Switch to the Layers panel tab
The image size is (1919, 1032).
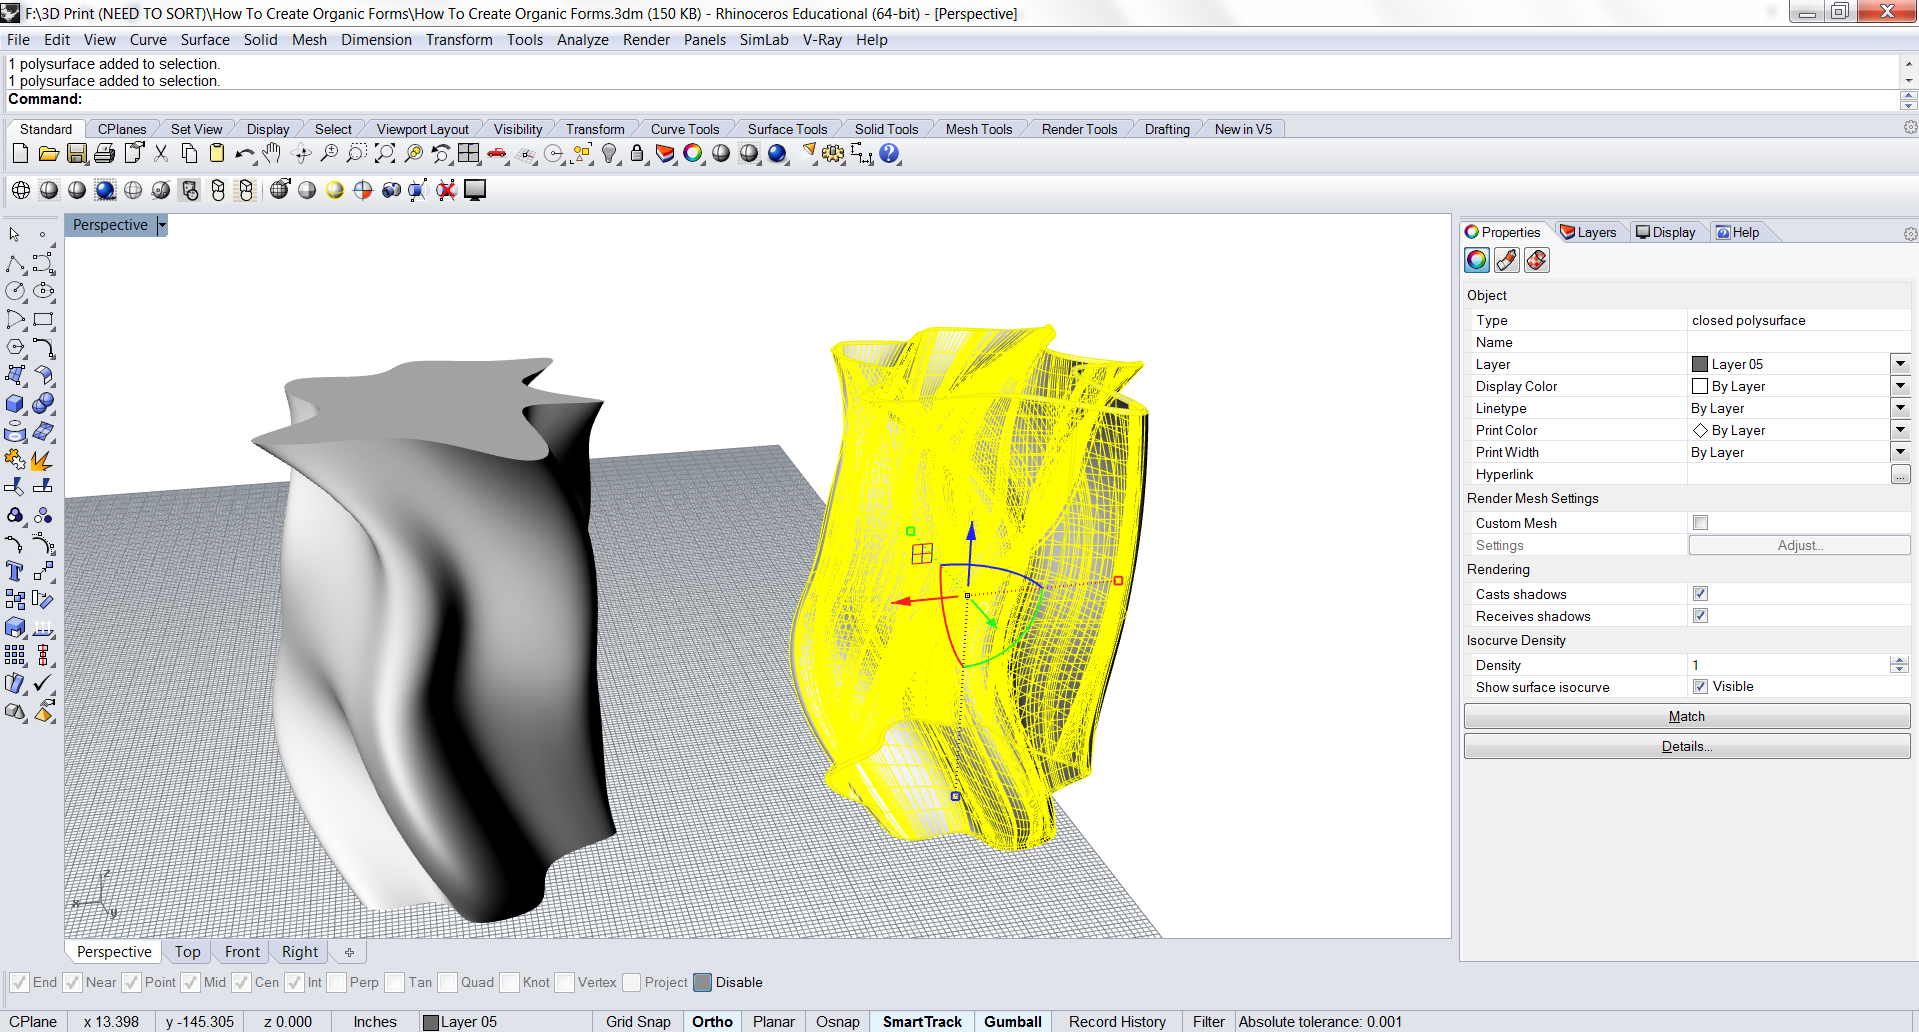click(x=1588, y=232)
